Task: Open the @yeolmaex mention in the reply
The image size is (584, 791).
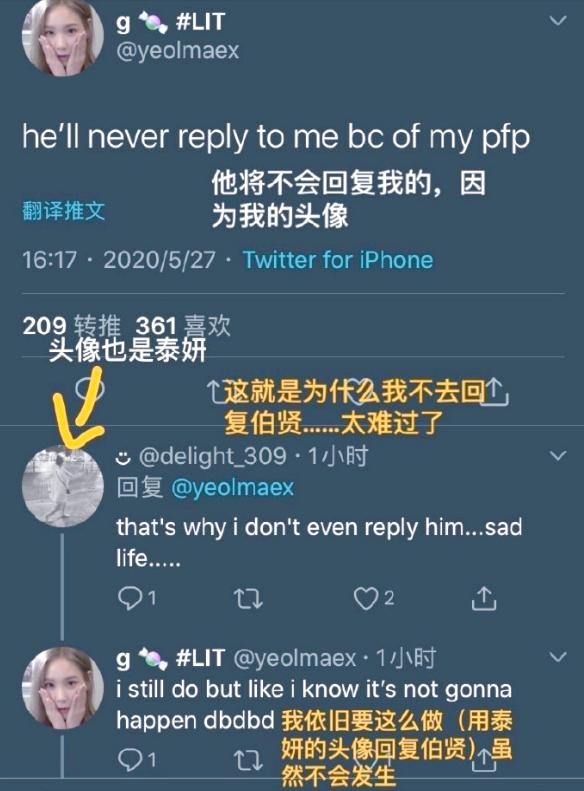Action: [232, 488]
